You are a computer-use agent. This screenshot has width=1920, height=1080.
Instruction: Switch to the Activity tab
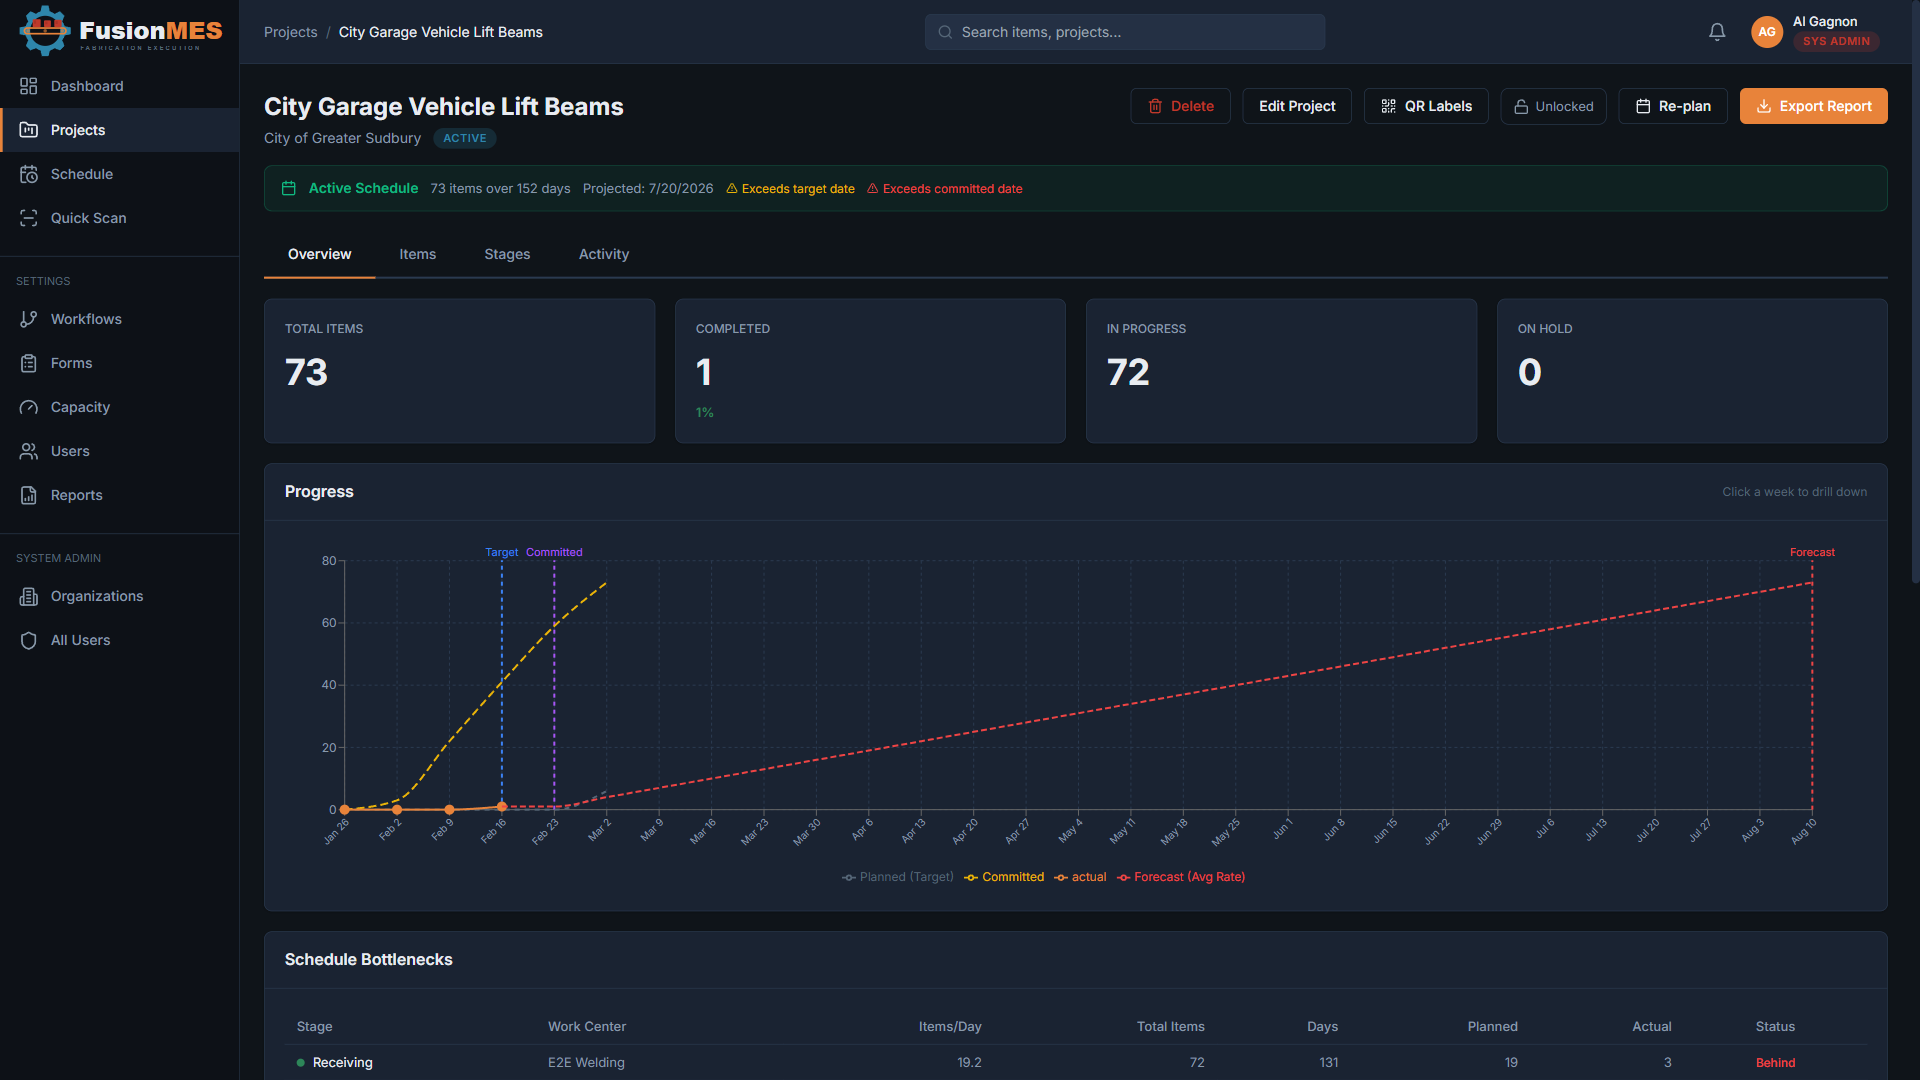(603, 254)
